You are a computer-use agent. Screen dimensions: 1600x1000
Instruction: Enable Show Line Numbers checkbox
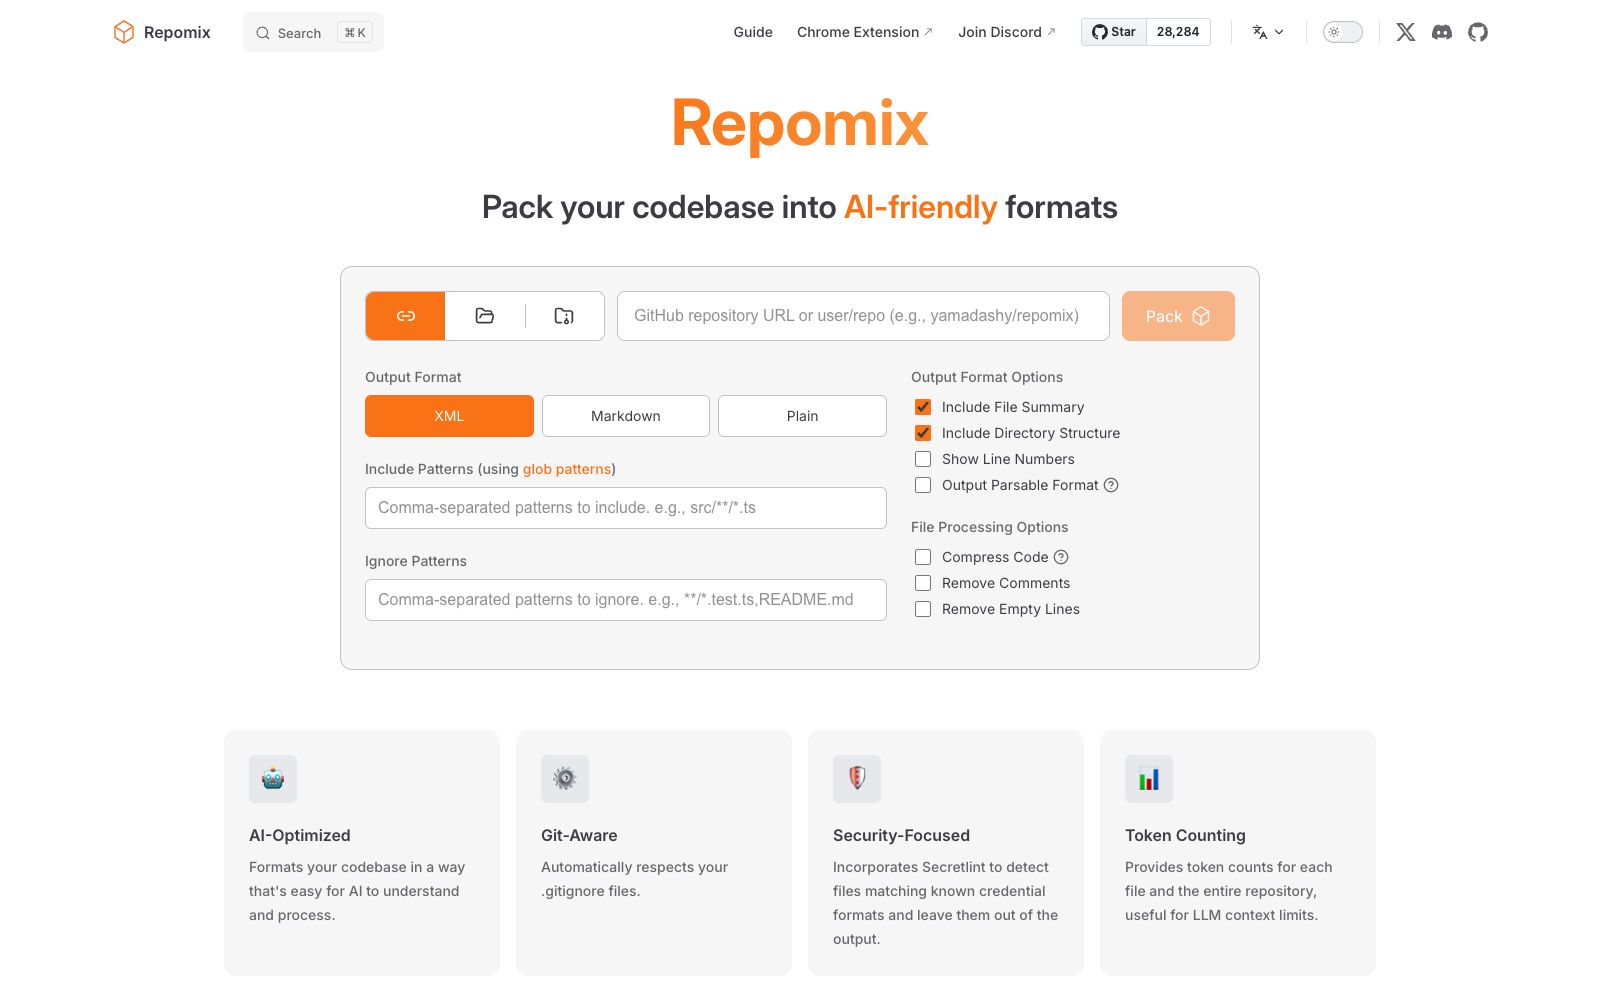click(923, 459)
